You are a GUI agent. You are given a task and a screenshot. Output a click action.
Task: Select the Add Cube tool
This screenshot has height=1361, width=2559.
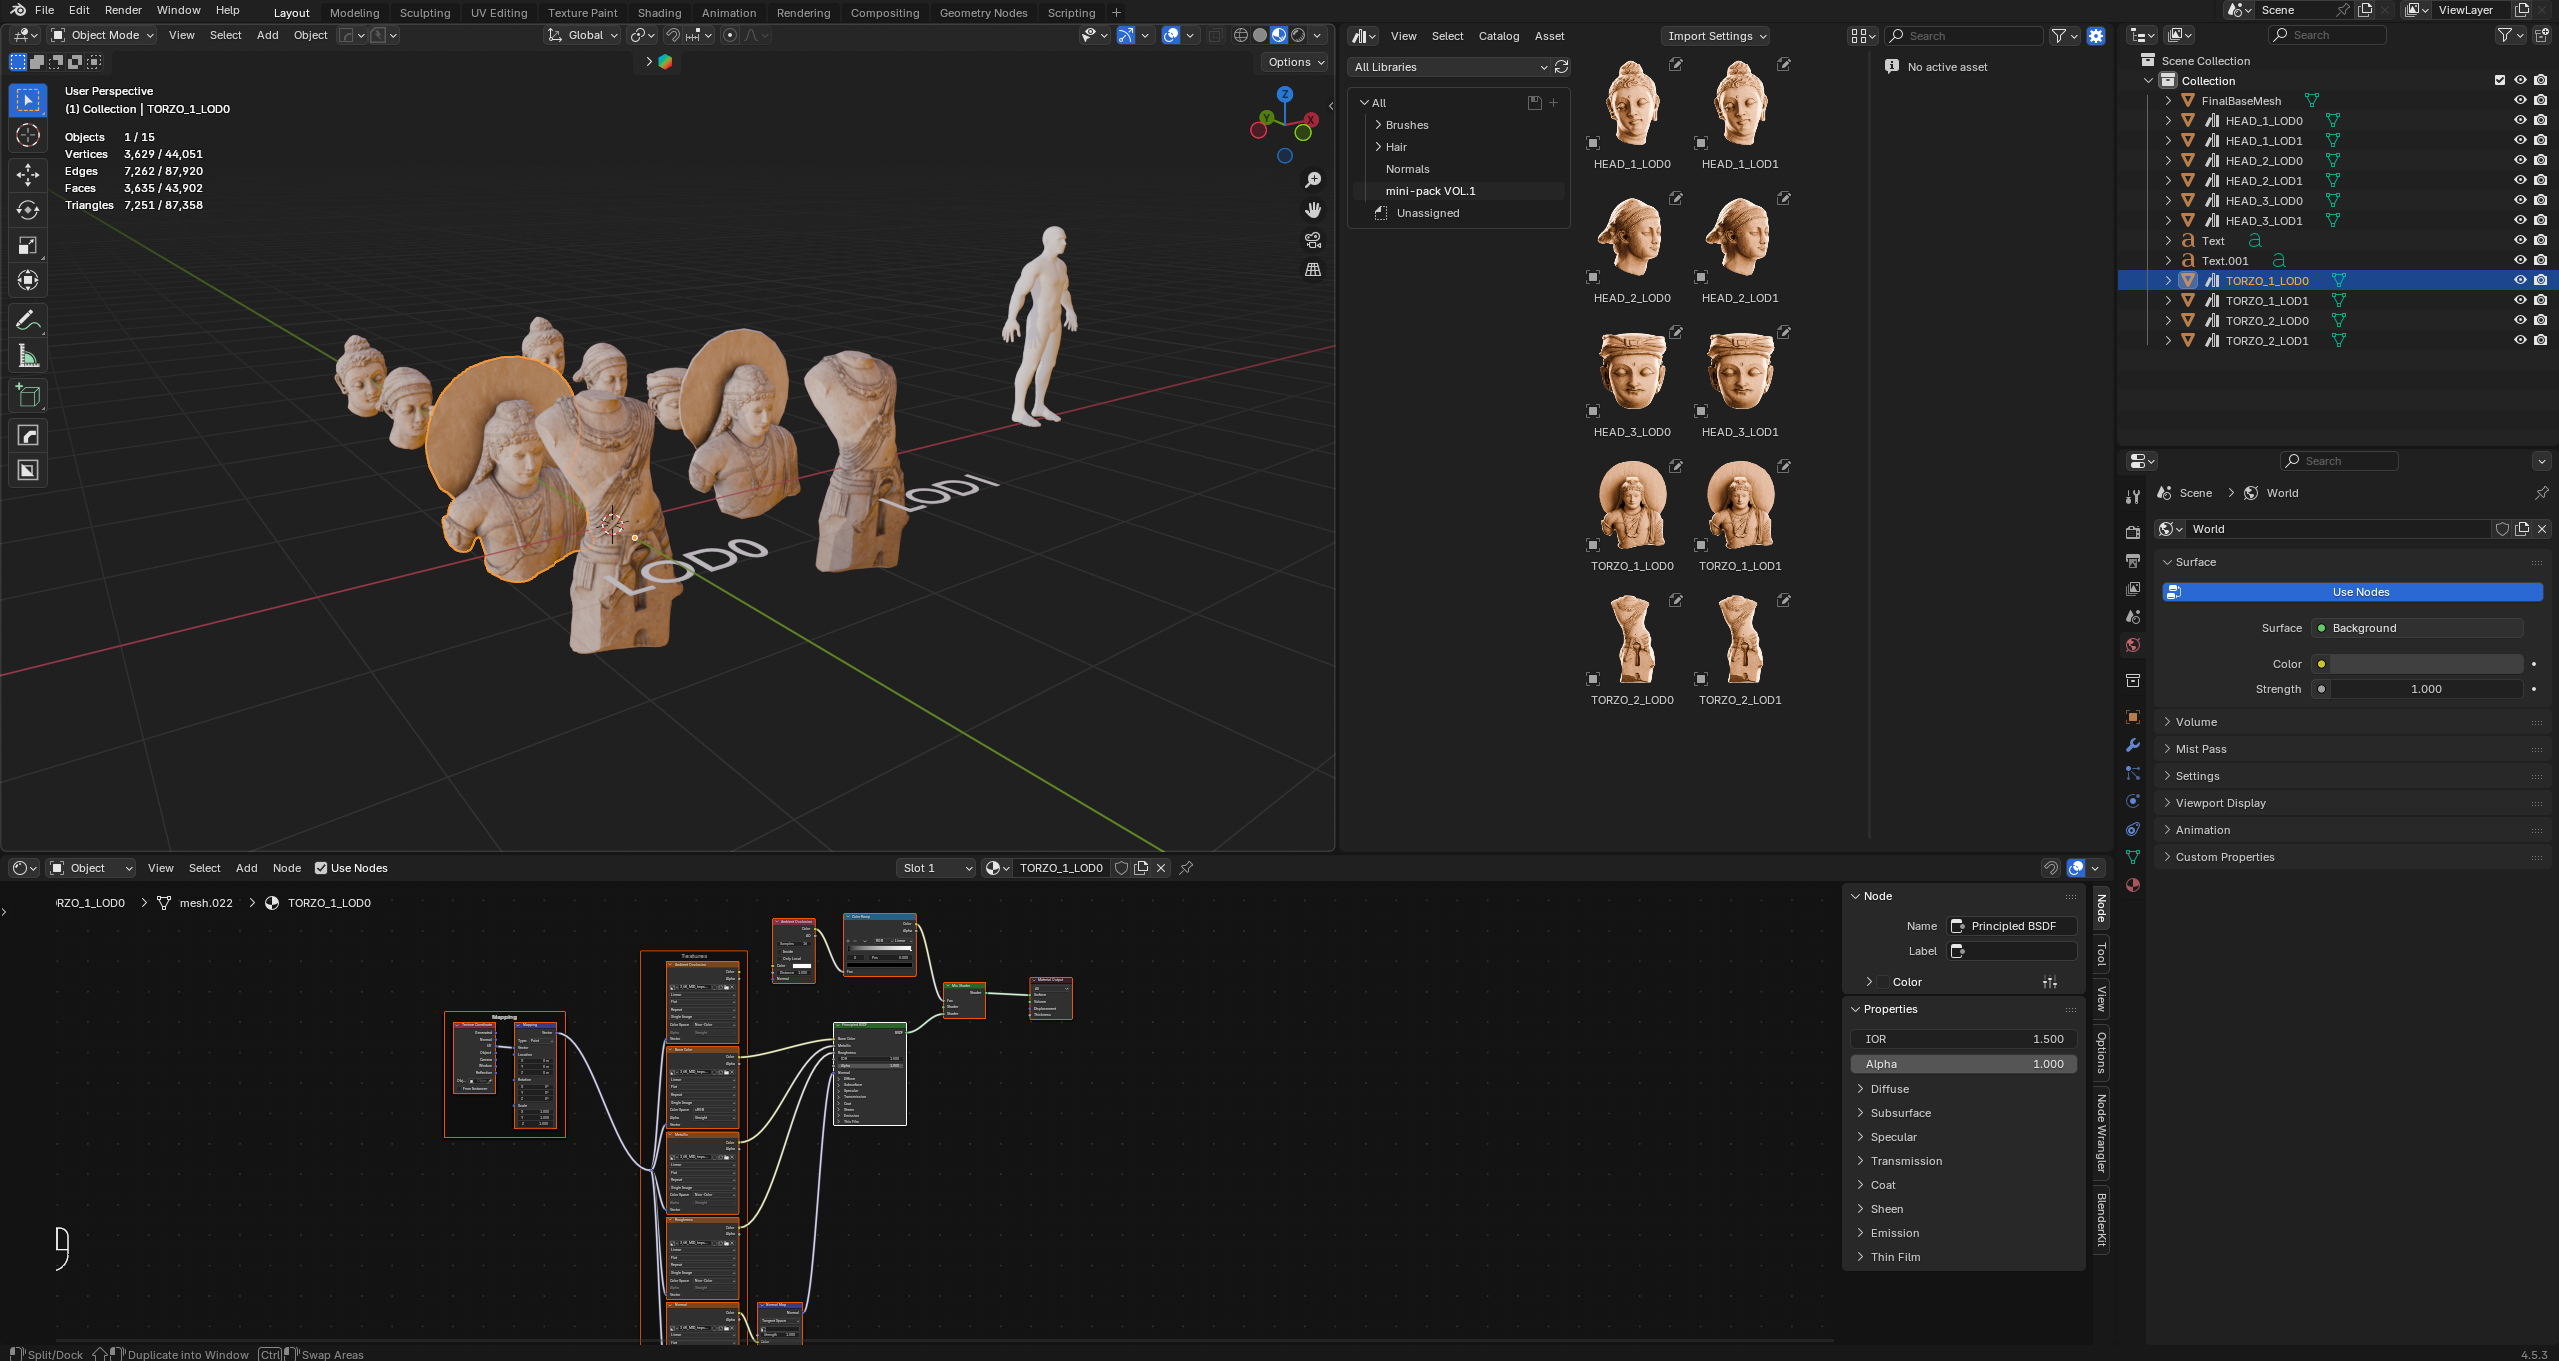pyautogui.click(x=28, y=396)
